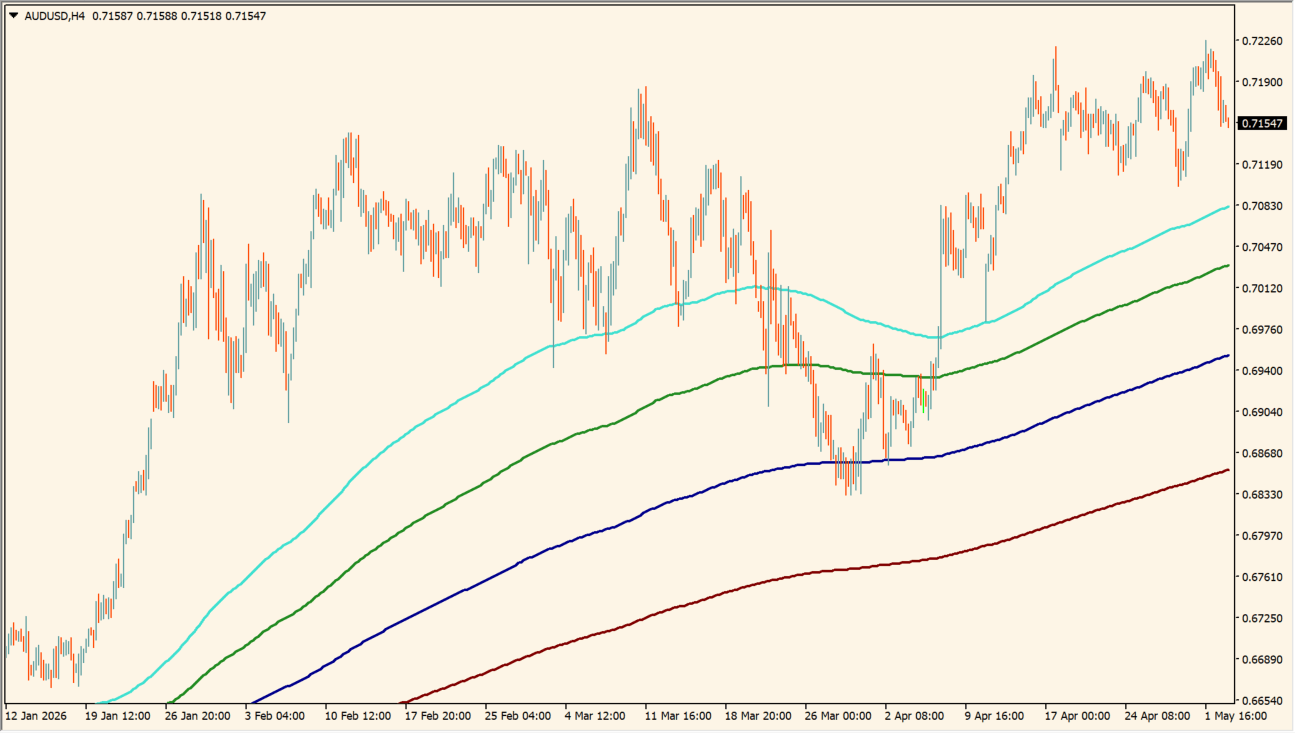This screenshot has width=1295, height=733.
Task: Click the 0.67610 price axis label
Action: point(1262,577)
